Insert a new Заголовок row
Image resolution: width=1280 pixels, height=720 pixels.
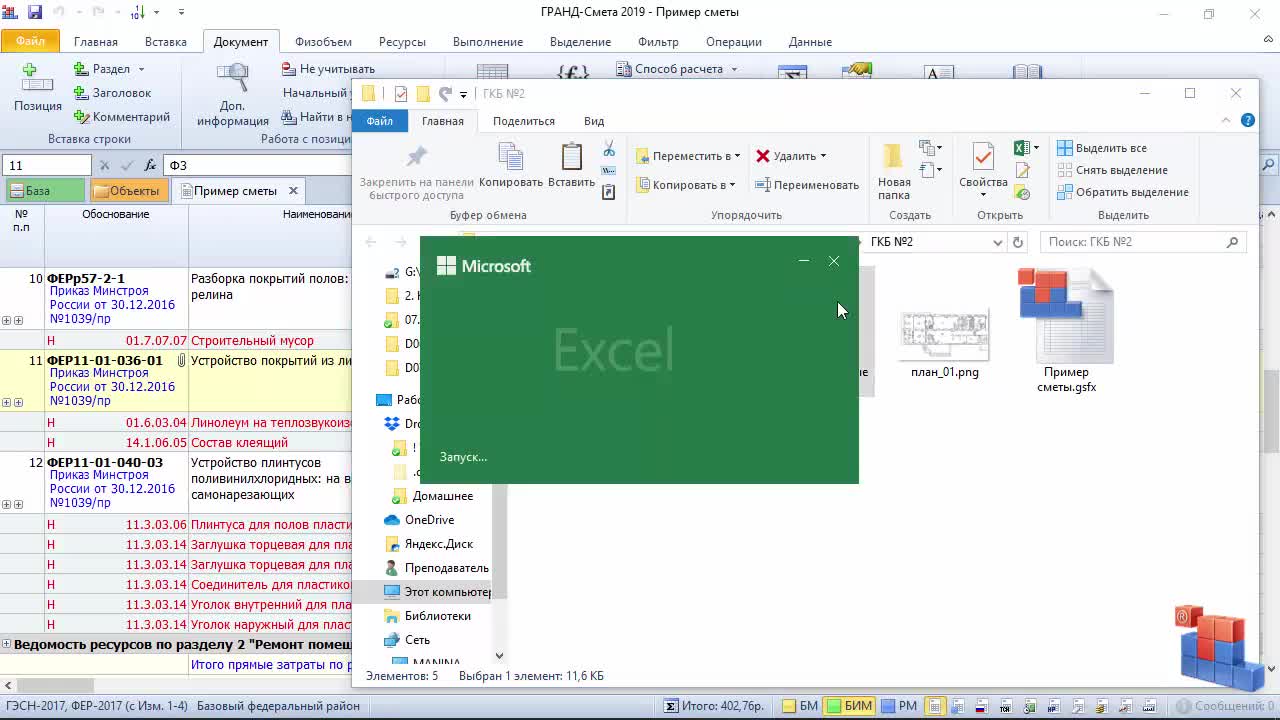point(111,93)
